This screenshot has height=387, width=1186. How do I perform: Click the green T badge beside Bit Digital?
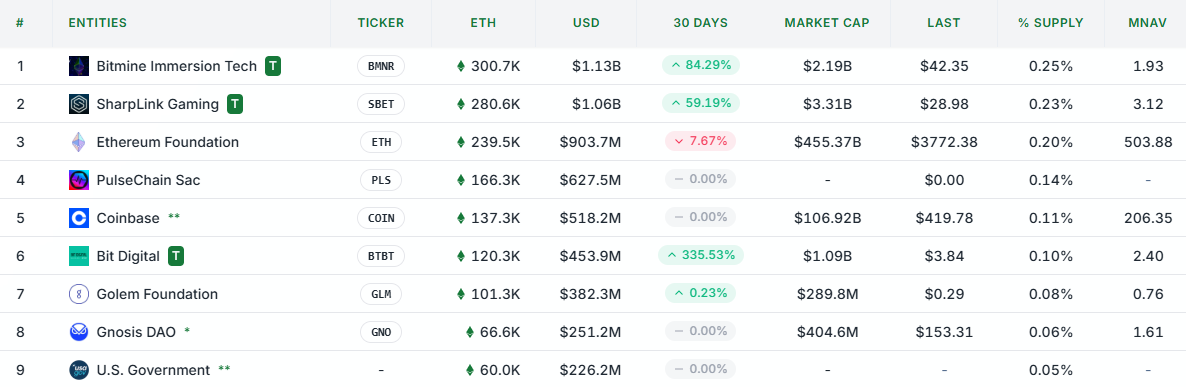pos(176,256)
